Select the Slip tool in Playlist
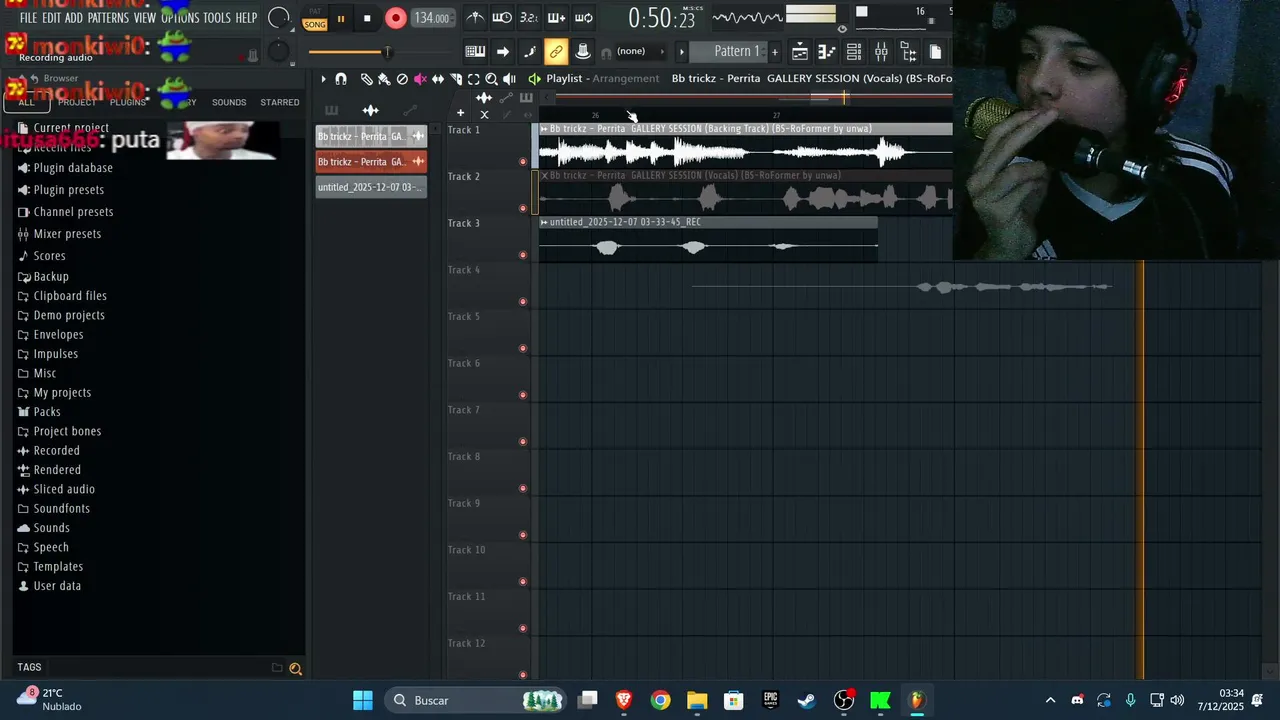The image size is (1280, 720). pyautogui.click(x=438, y=79)
